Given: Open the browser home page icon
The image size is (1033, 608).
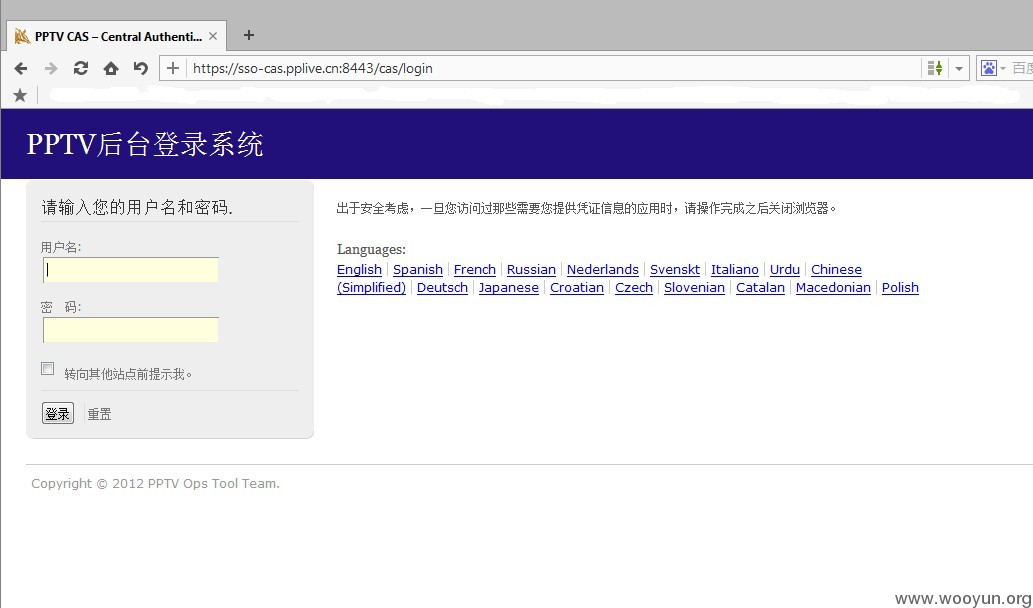Looking at the screenshot, I should pyautogui.click(x=111, y=69).
